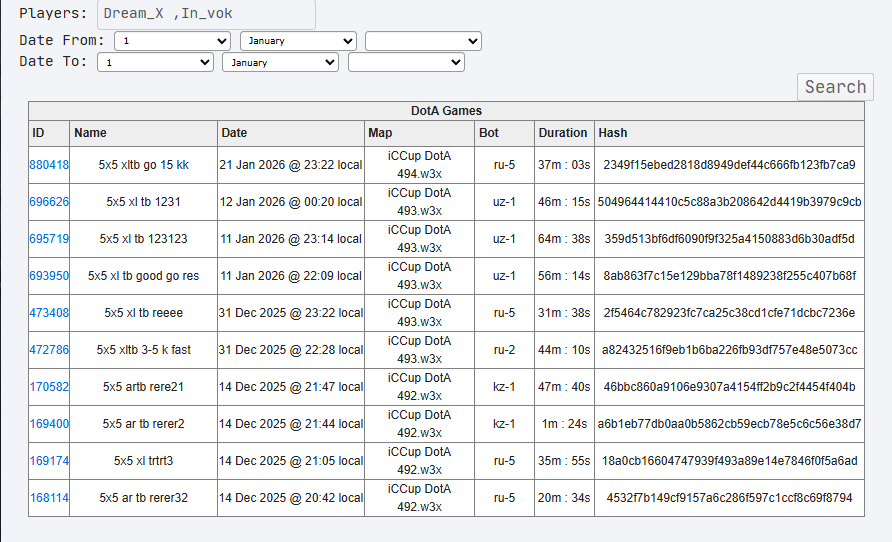Image resolution: width=892 pixels, height=542 pixels.
Task: Click bot 'ru-2' cell
Action: (x=504, y=350)
